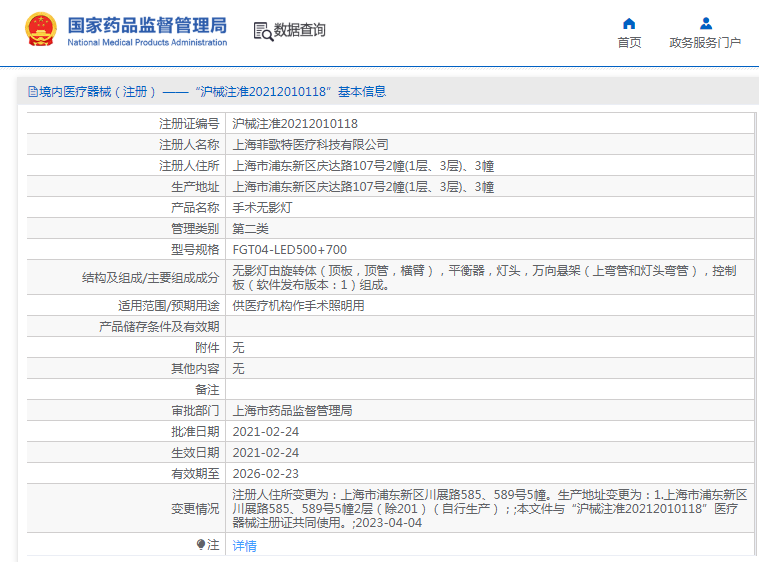Click the document icon before 境内医疗器械
Viewport: 759px width, 562px height.
(32, 91)
